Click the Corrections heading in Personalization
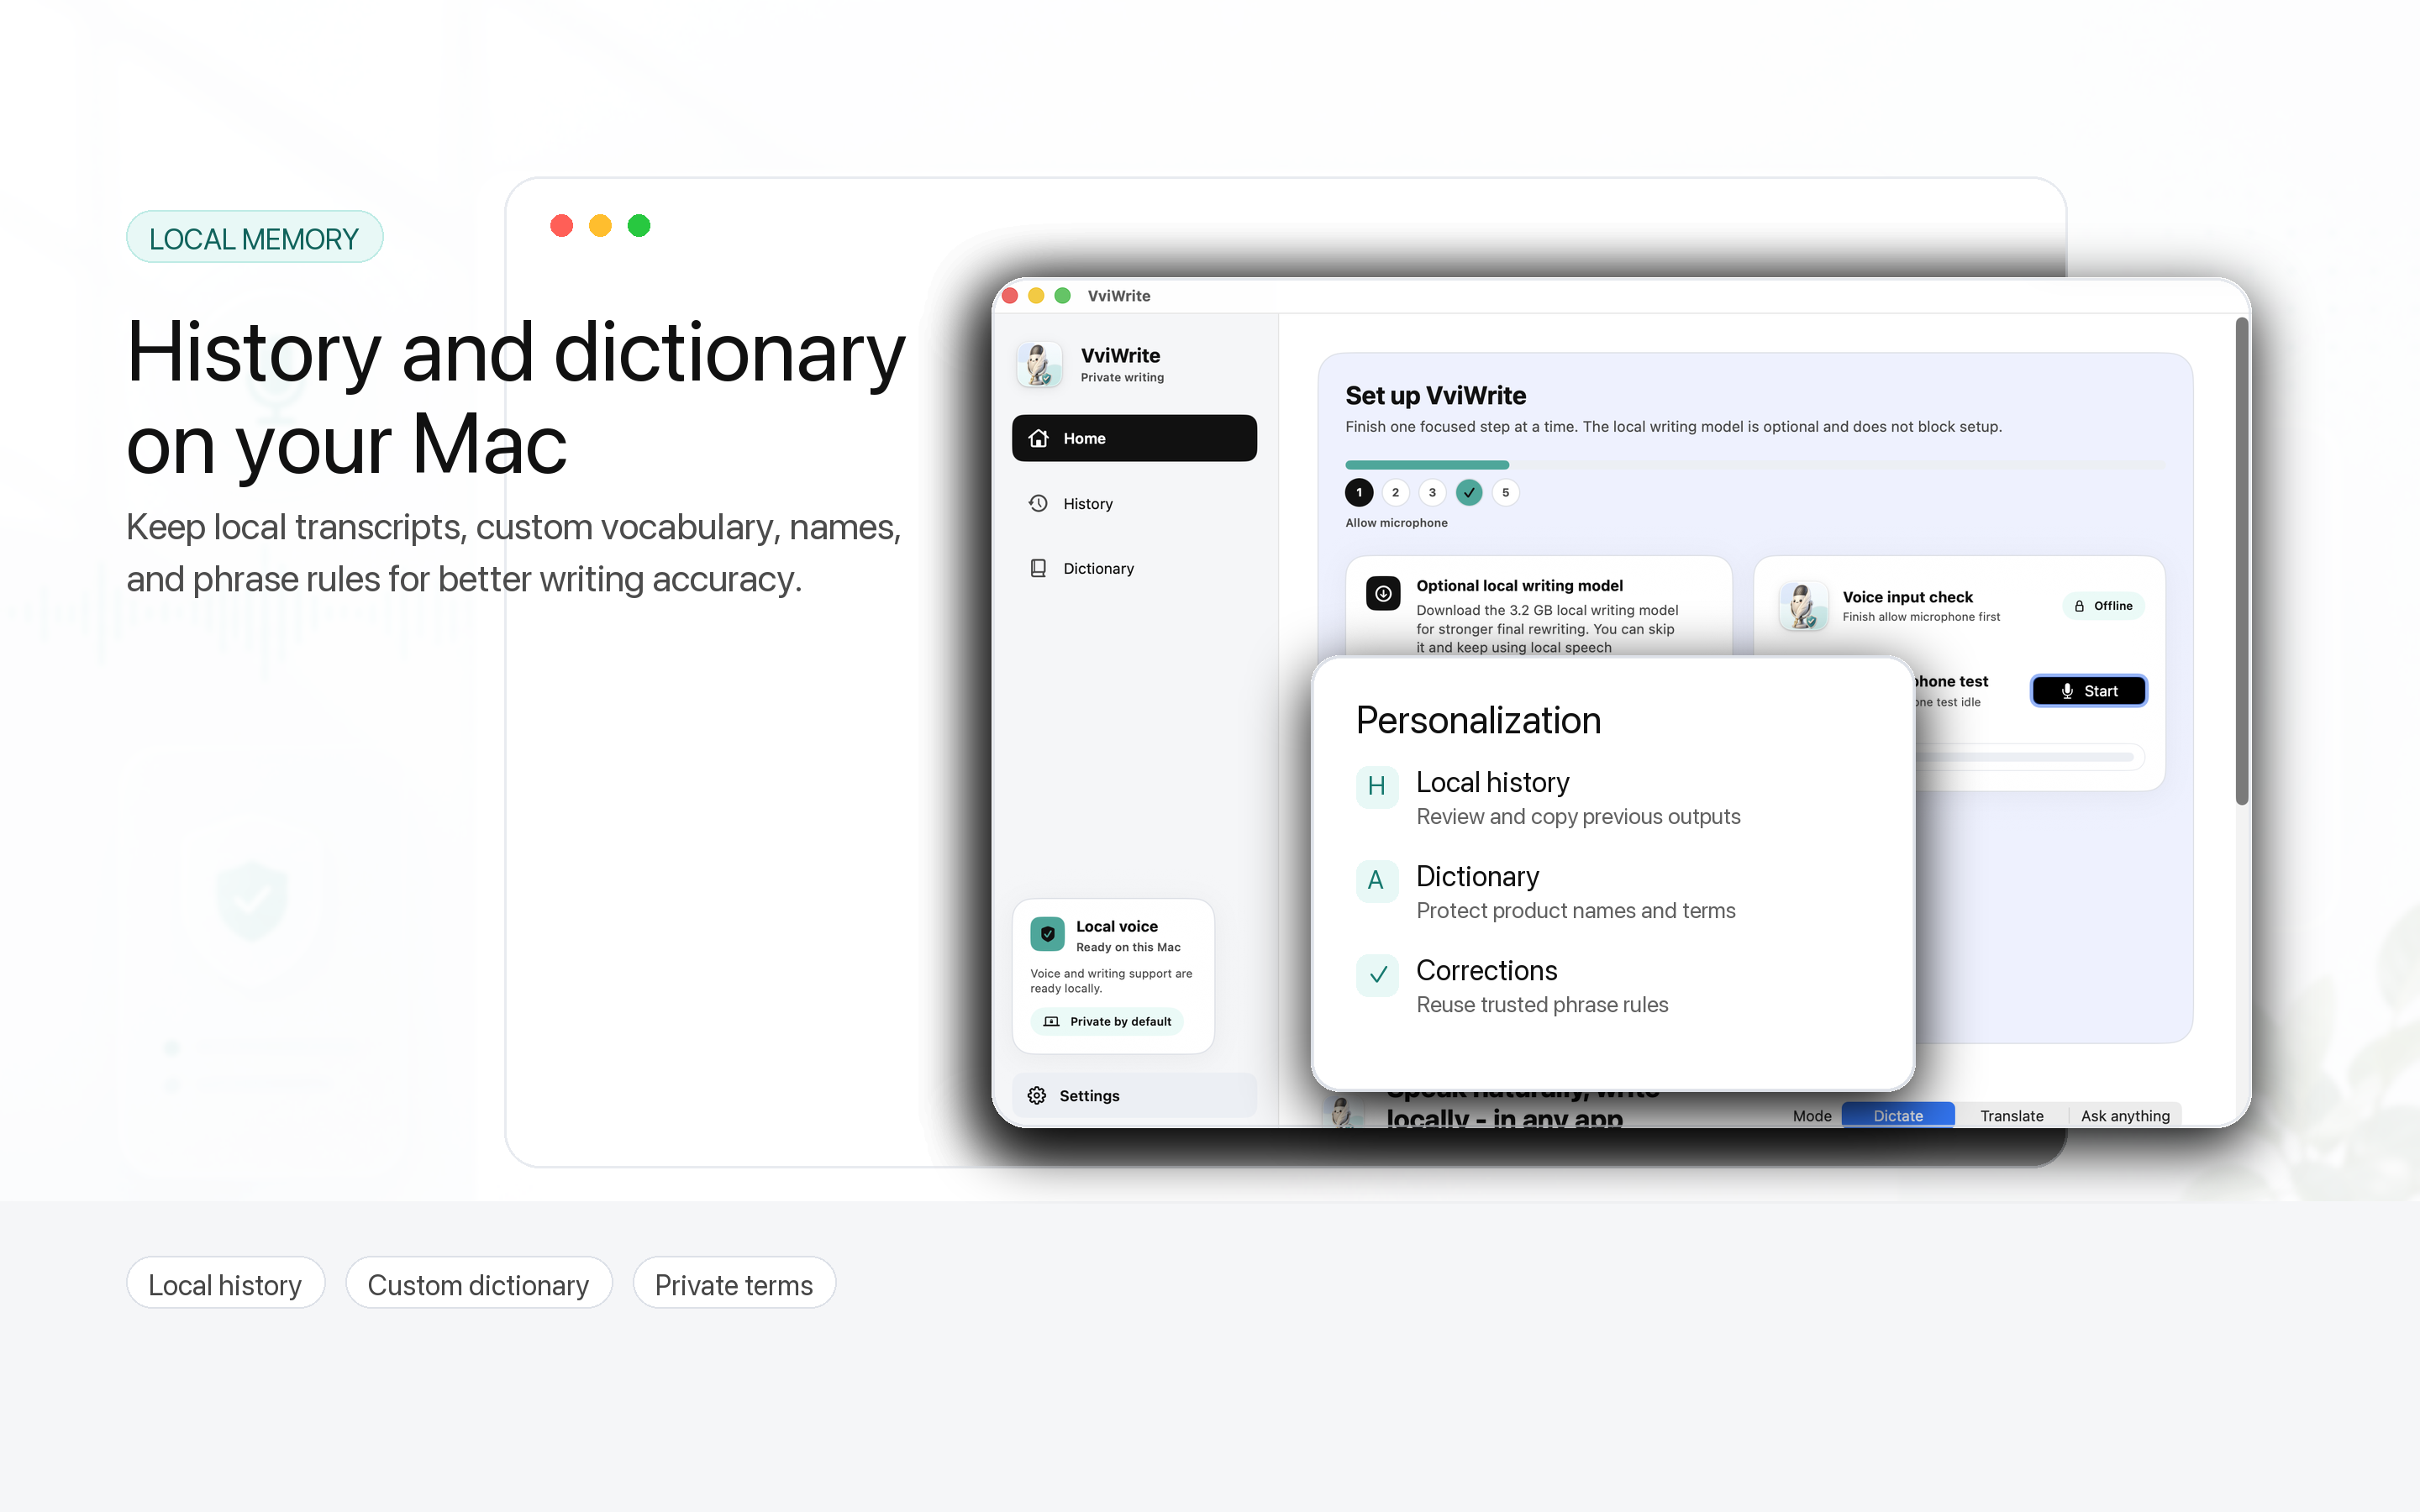 click(1486, 970)
